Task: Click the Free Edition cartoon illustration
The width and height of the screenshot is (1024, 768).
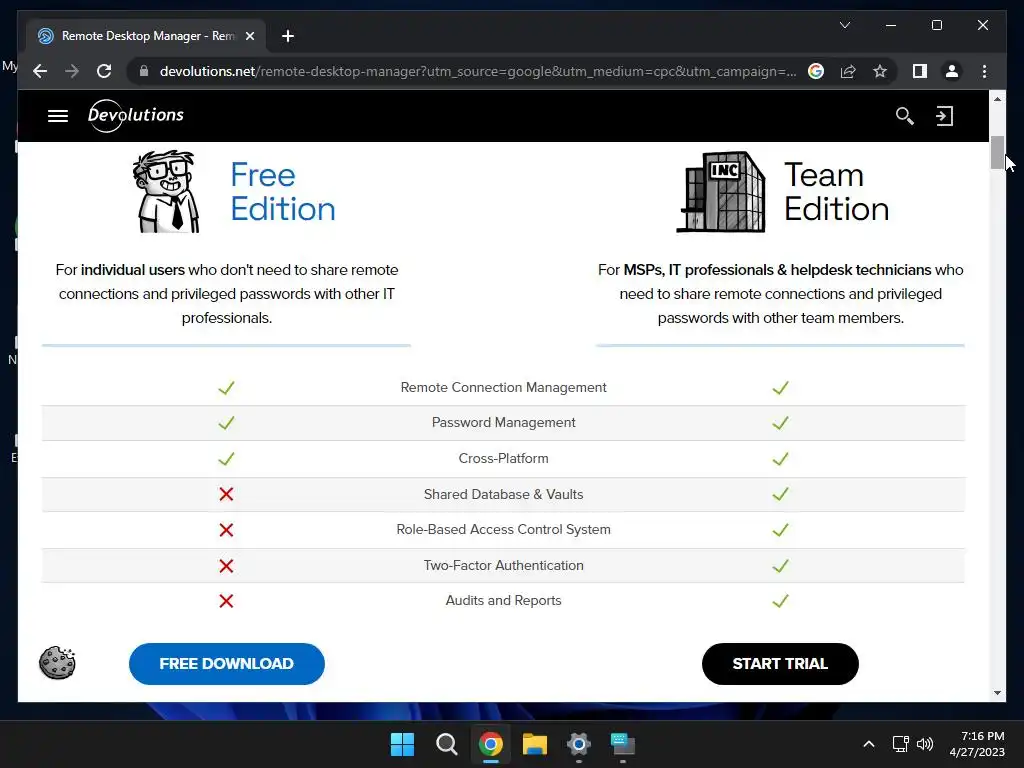Action: (167, 191)
